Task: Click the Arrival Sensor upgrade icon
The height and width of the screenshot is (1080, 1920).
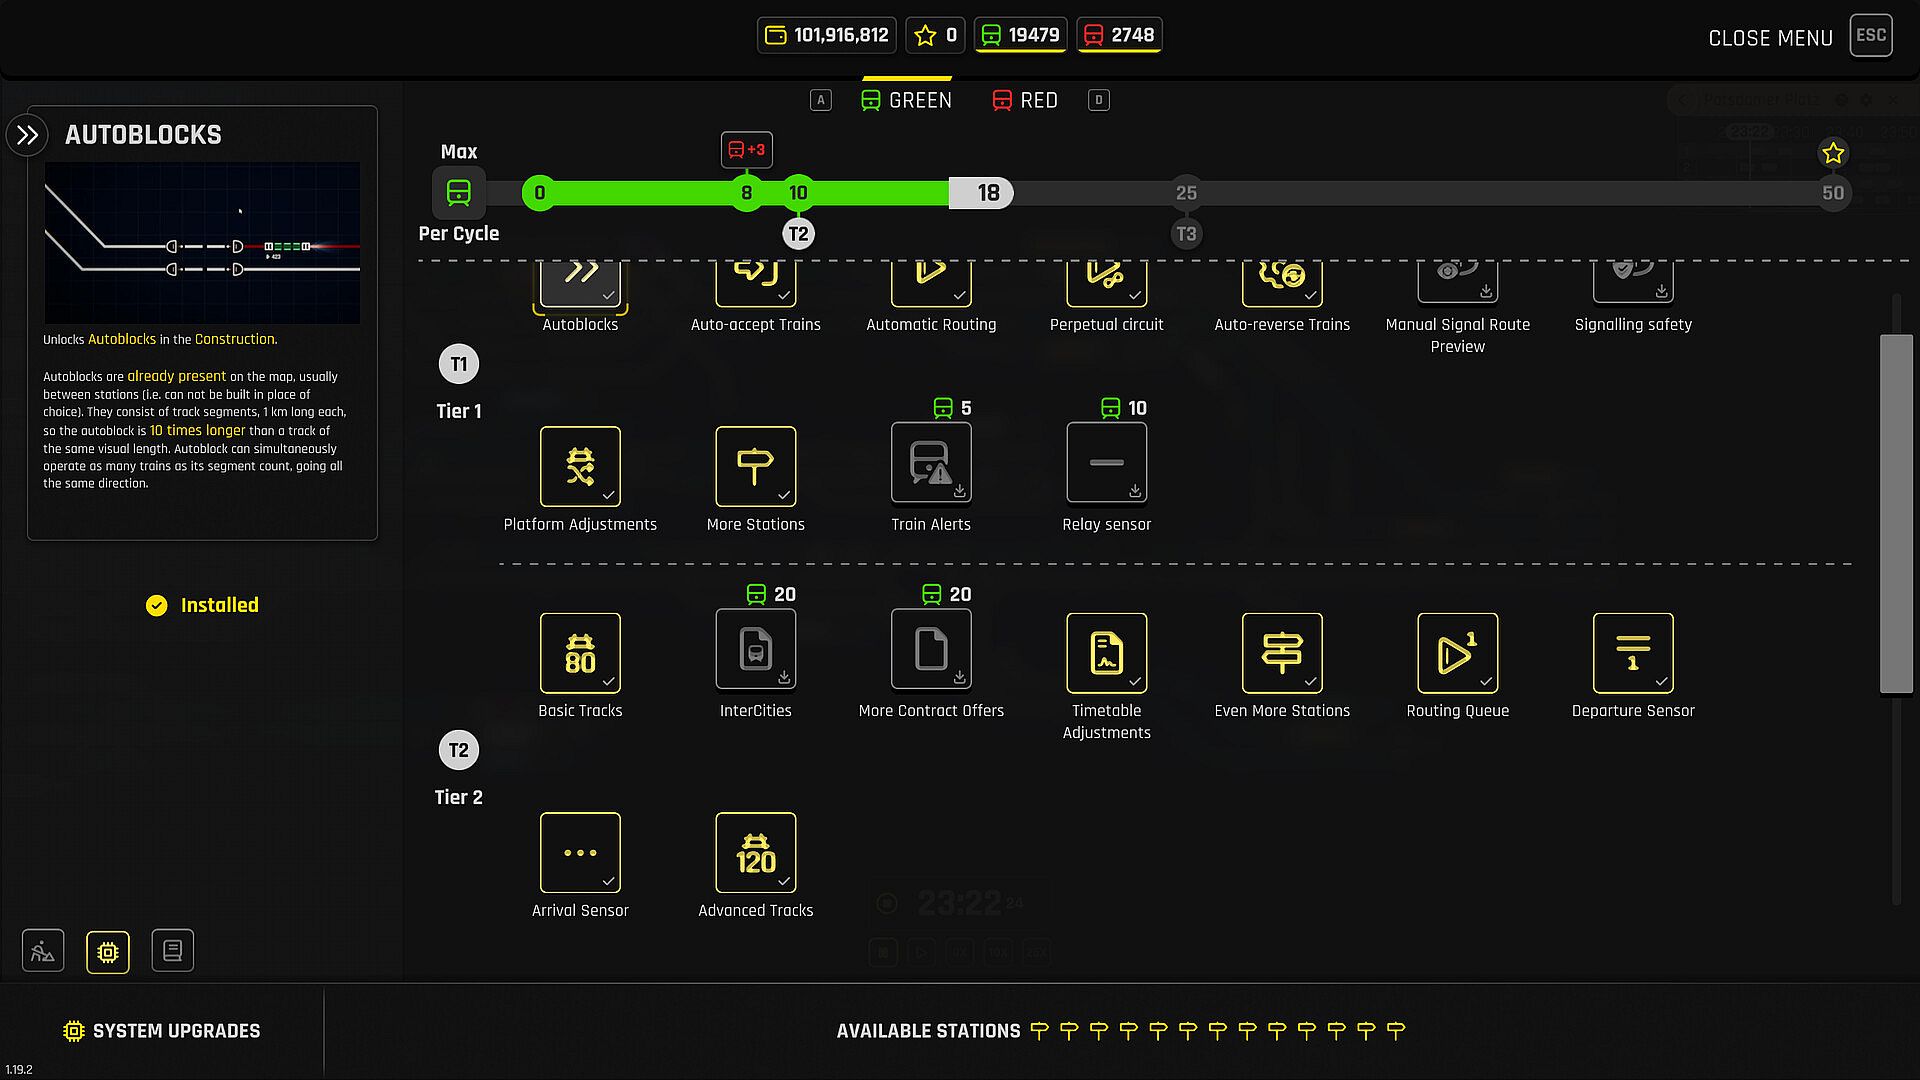Action: pos(580,853)
